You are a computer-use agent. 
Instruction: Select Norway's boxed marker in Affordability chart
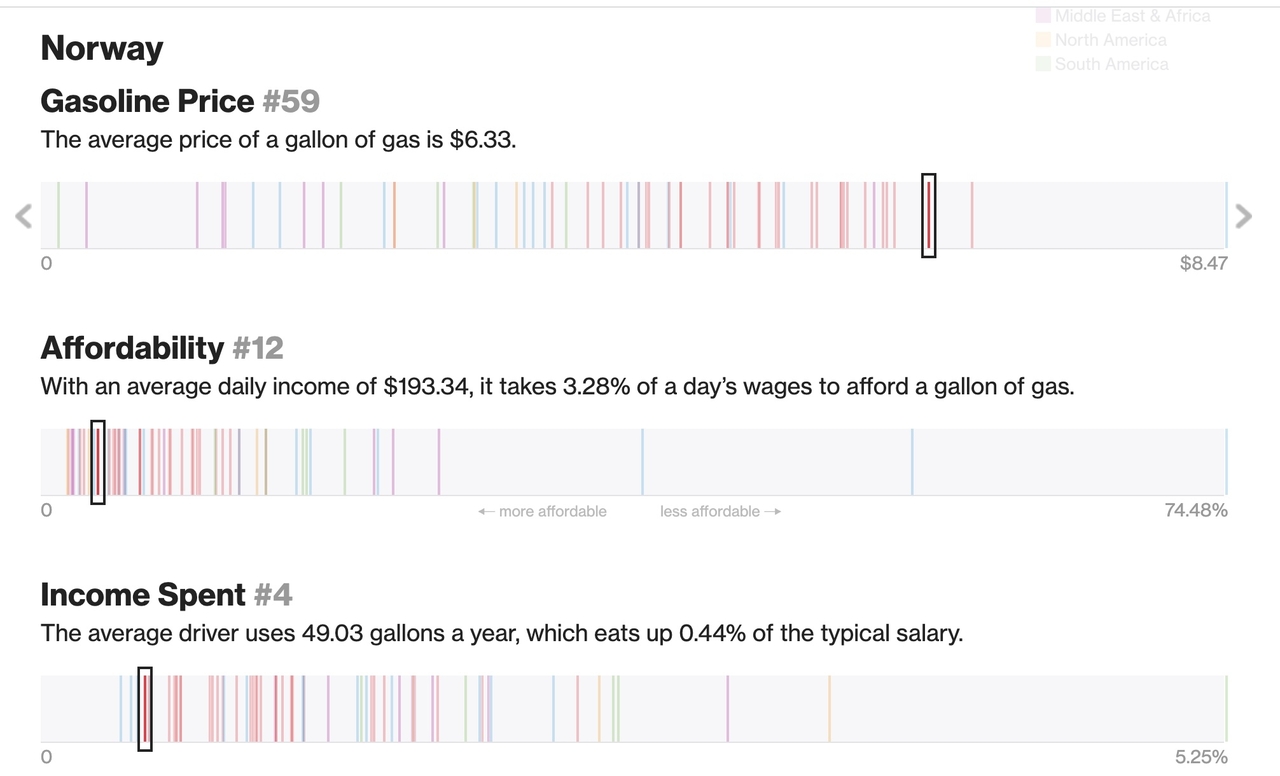(x=98, y=462)
